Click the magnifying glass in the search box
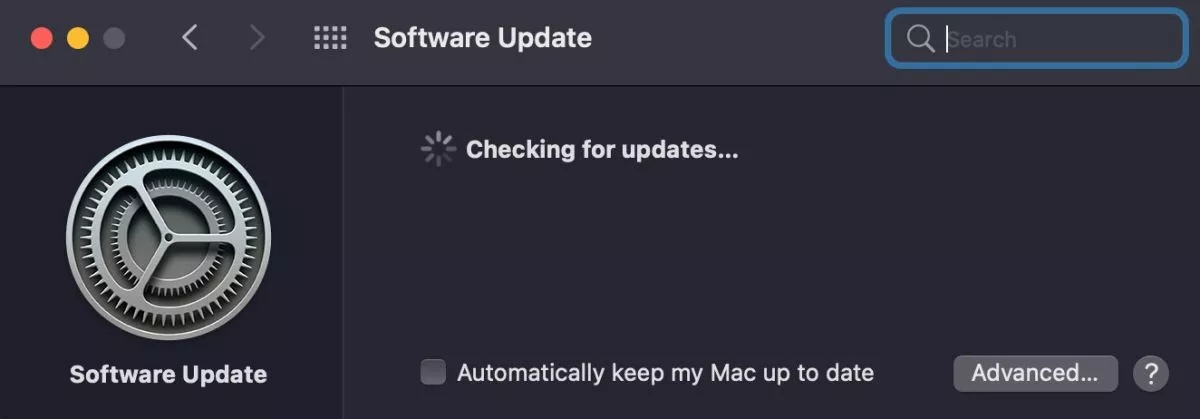The width and height of the screenshot is (1200, 419). pos(920,39)
